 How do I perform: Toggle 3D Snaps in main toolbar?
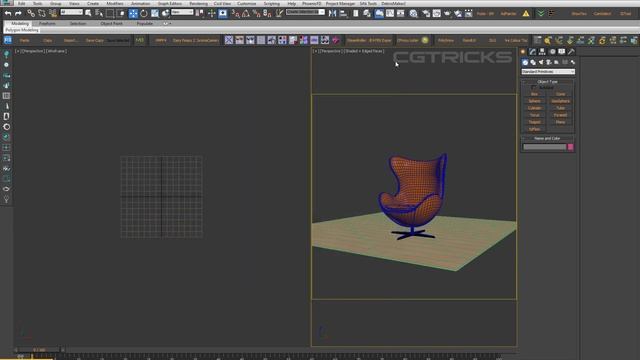[x=235, y=13]
